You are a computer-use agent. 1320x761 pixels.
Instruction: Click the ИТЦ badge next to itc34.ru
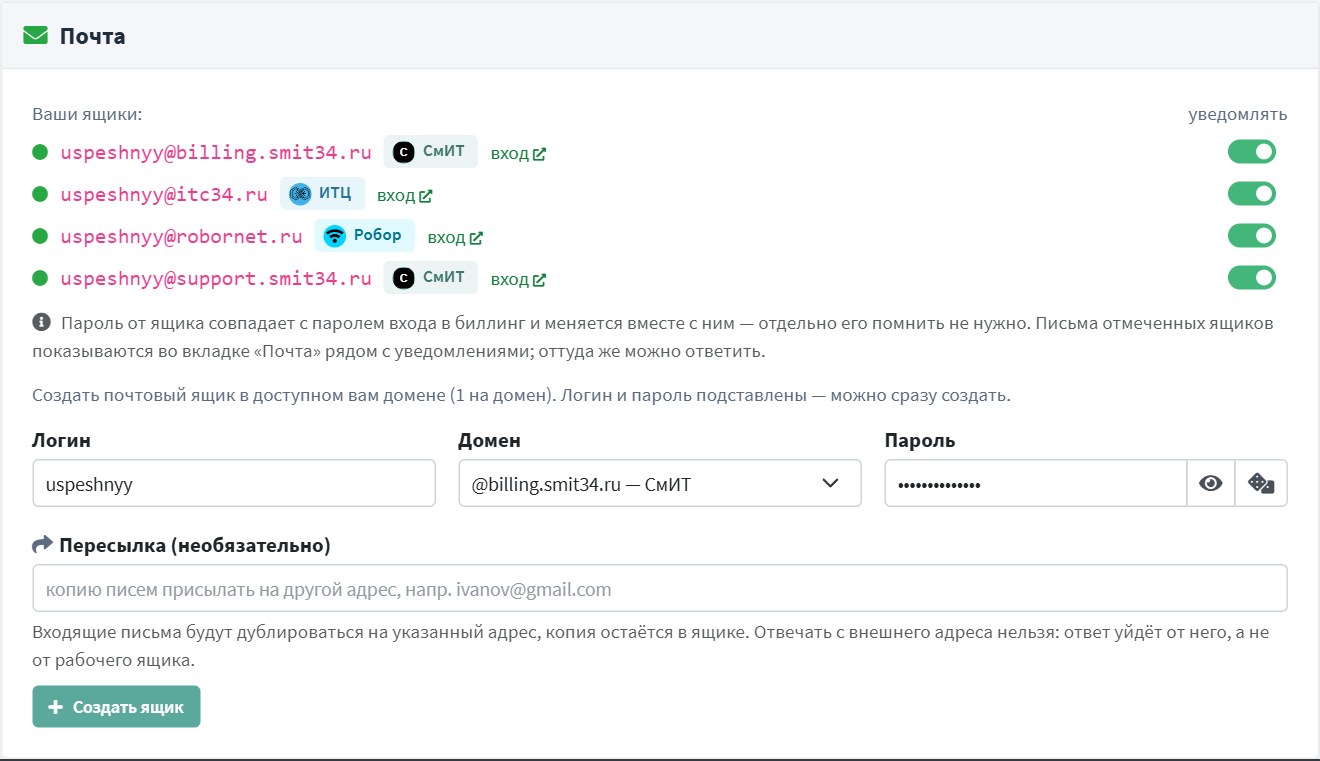(322, 194)
